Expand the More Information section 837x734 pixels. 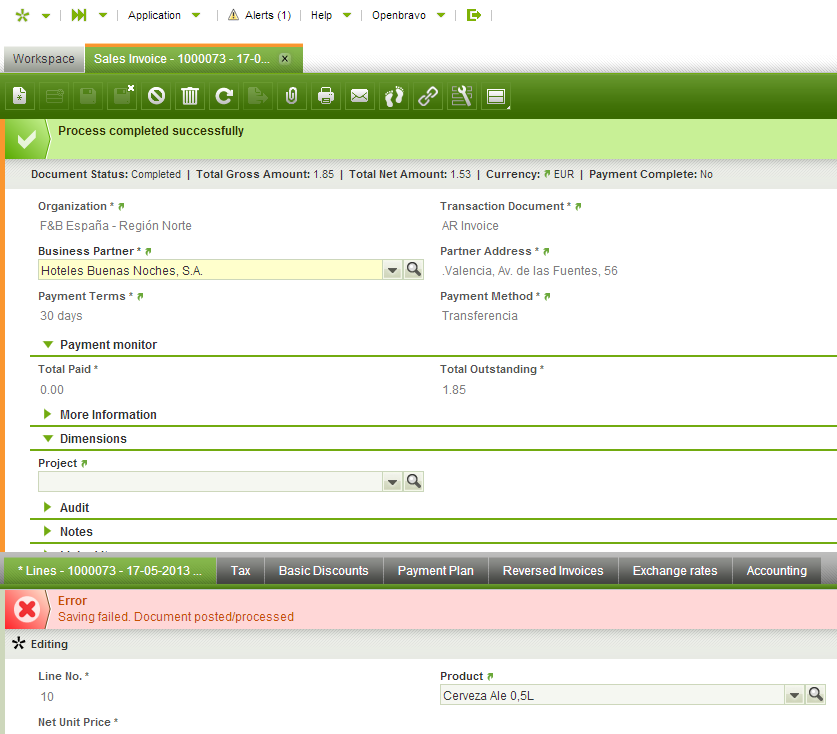click(48, 414)
